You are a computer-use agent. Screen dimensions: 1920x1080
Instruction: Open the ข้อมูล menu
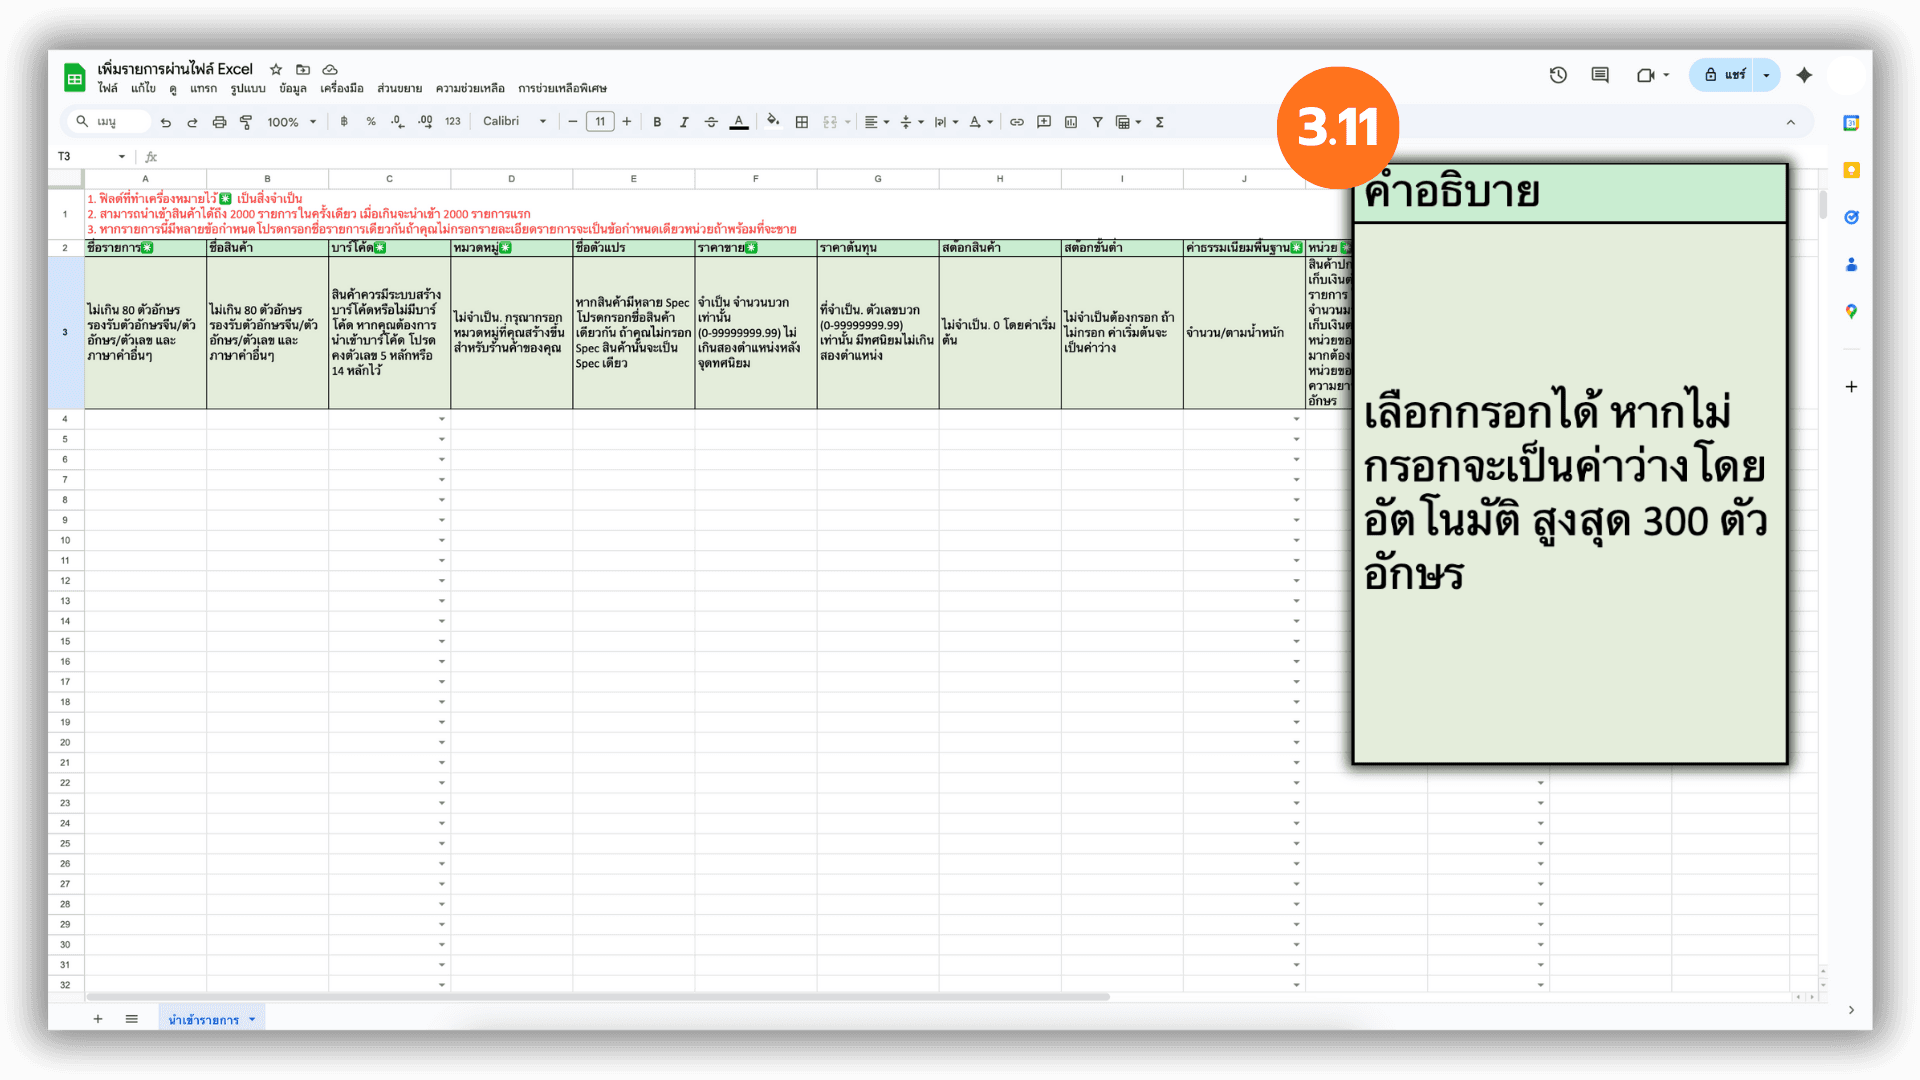click(292, 88)
